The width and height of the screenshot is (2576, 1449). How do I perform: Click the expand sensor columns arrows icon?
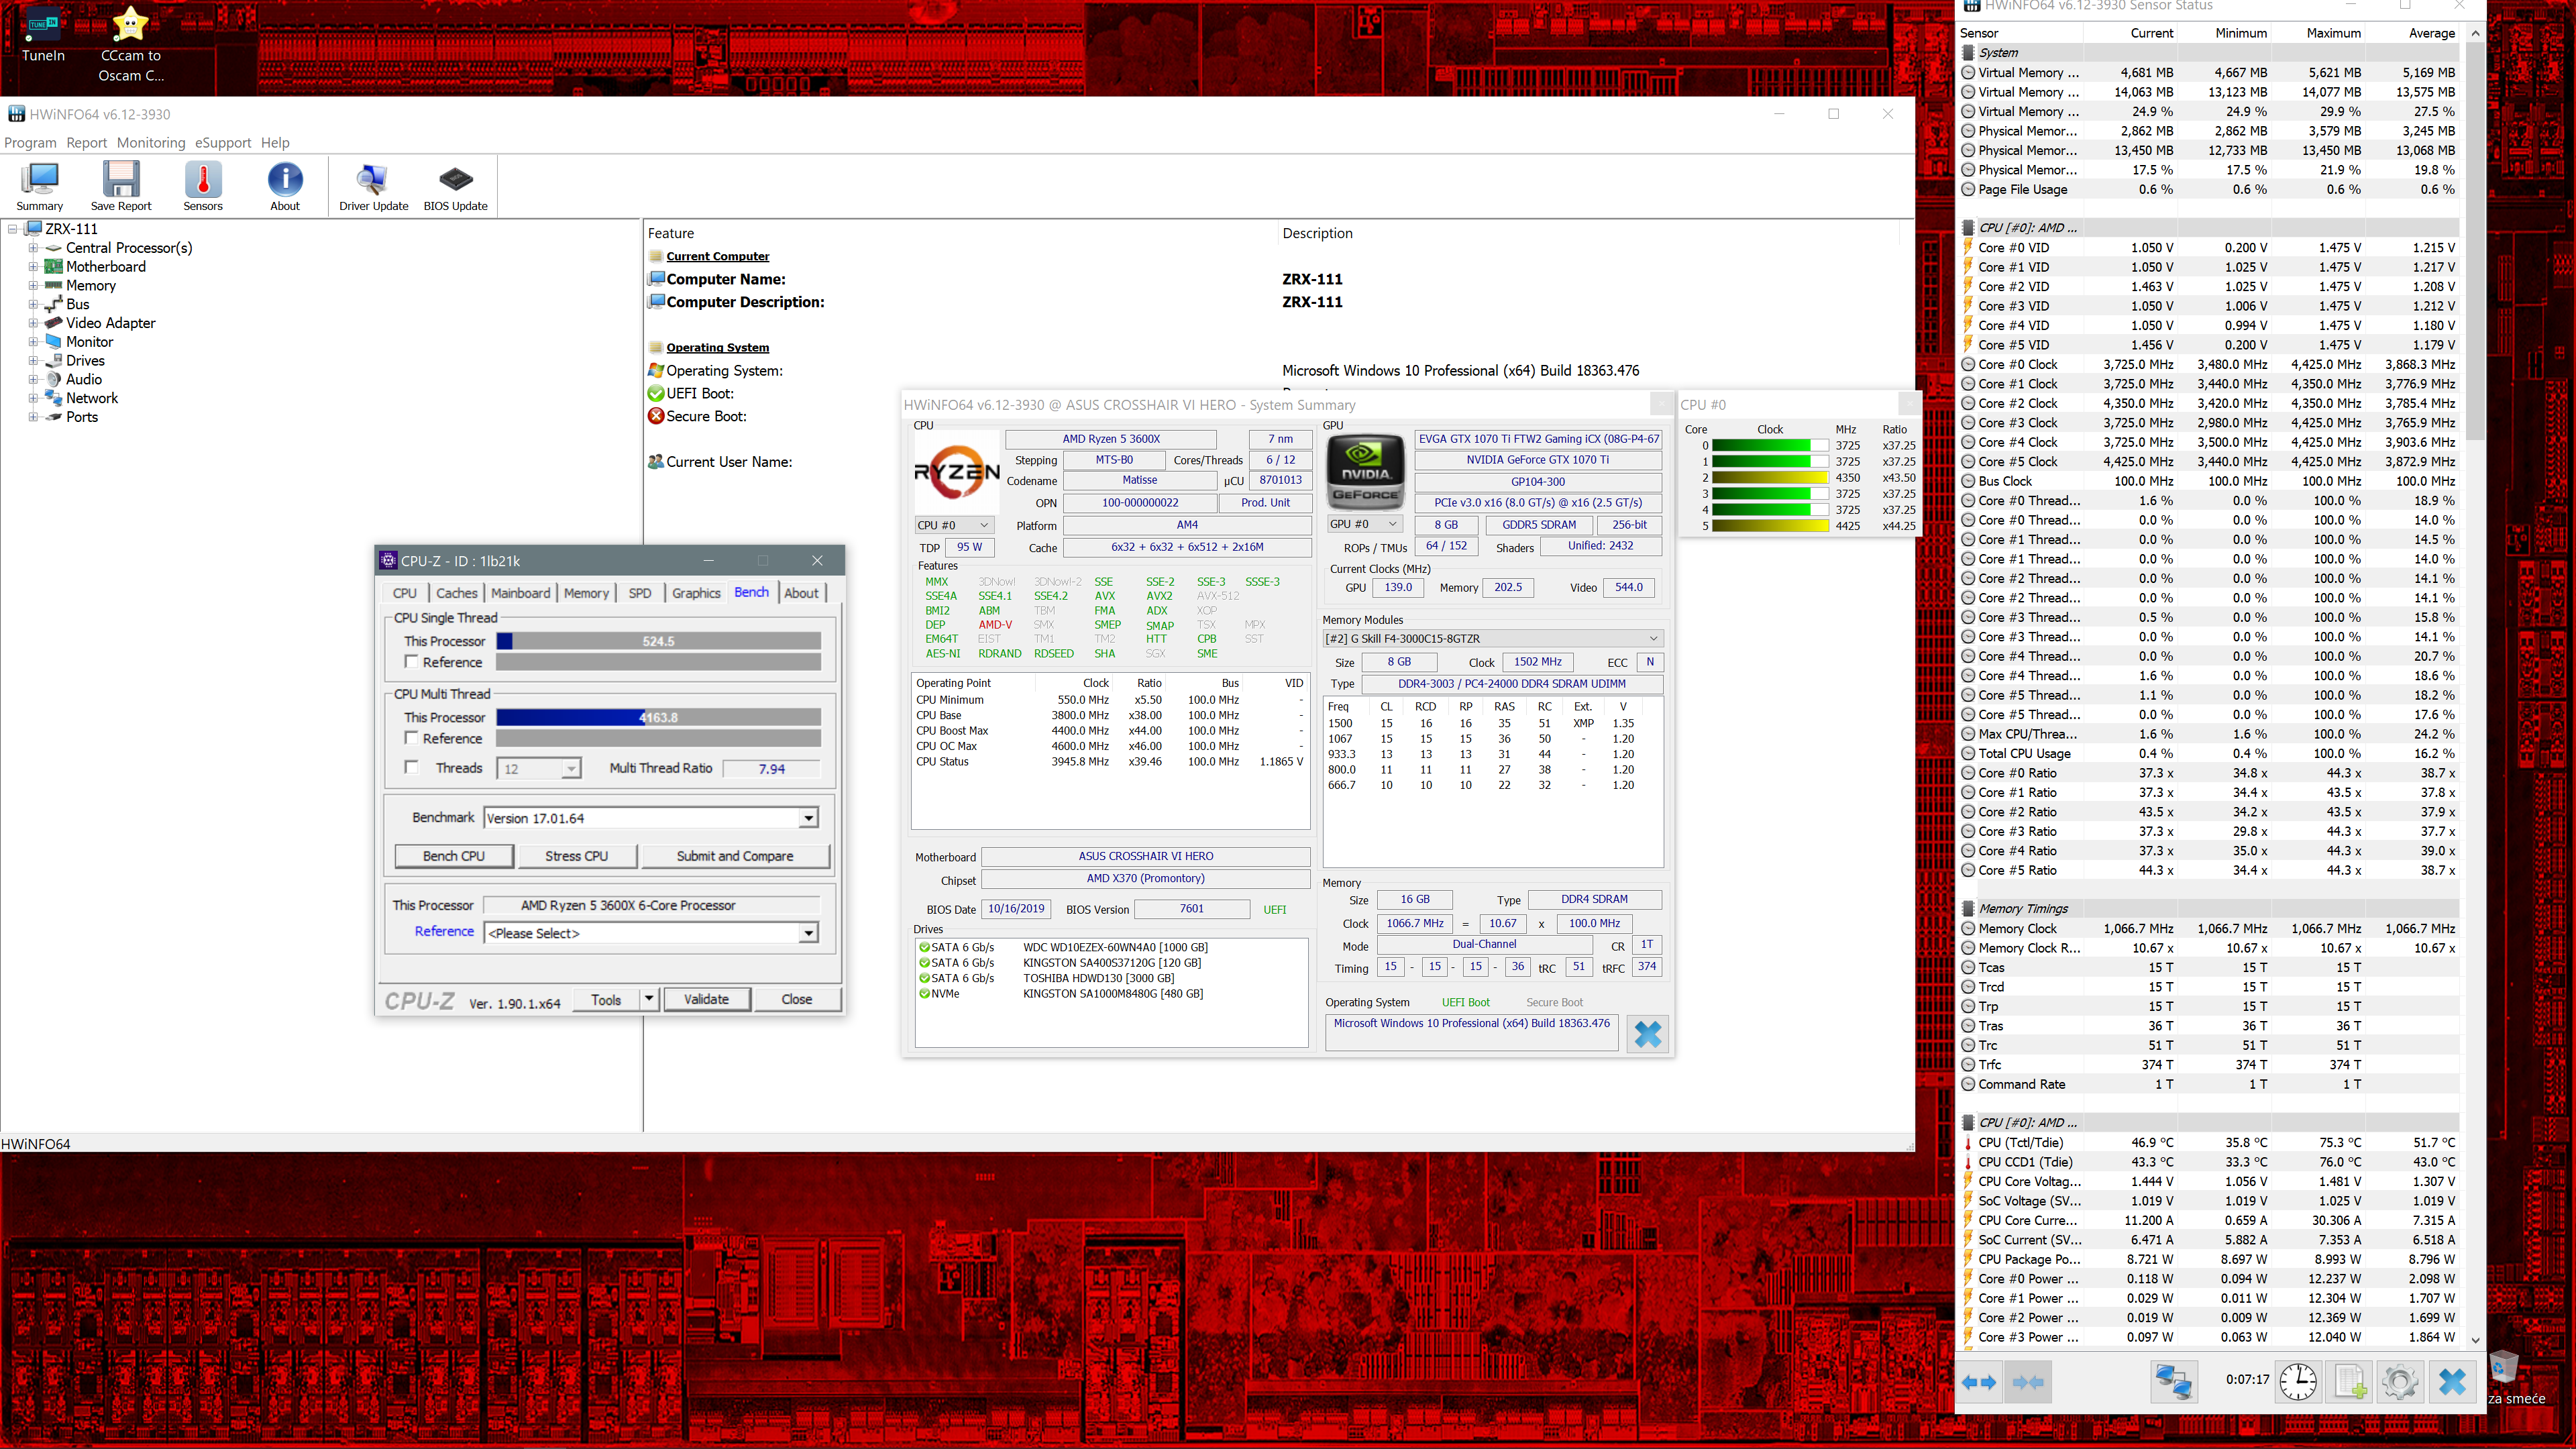[1978, 1382]
